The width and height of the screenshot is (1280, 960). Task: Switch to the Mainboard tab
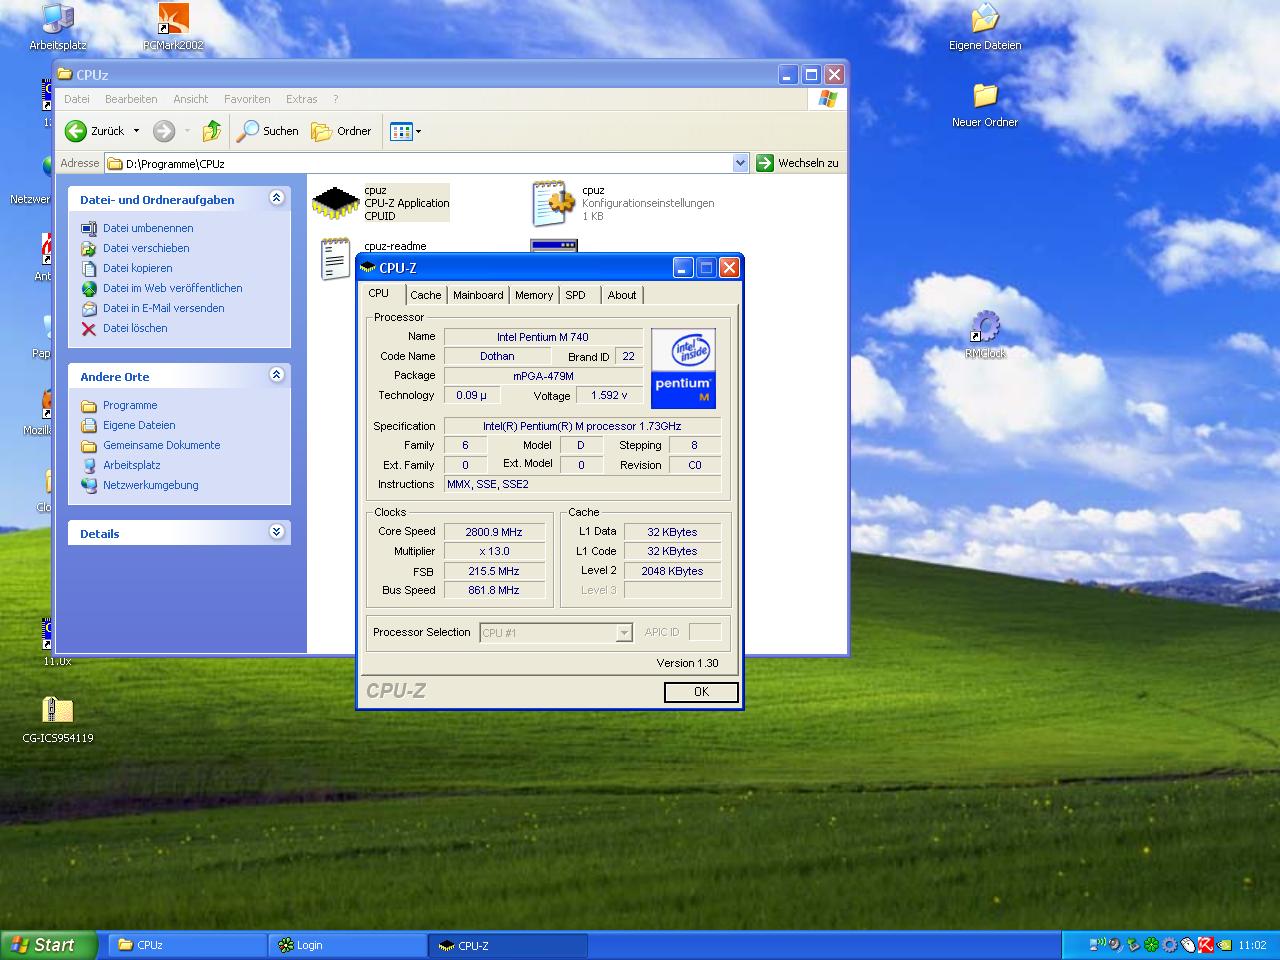478,295
